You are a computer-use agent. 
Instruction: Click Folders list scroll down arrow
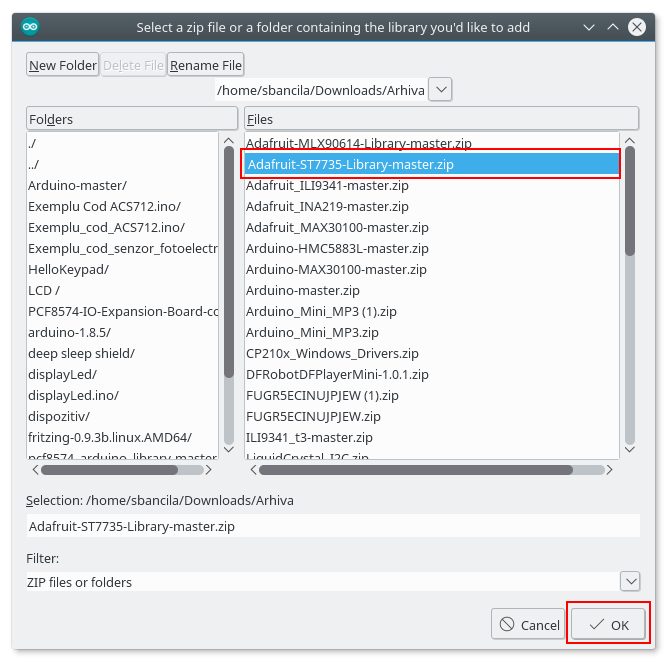tap(229, 449)
